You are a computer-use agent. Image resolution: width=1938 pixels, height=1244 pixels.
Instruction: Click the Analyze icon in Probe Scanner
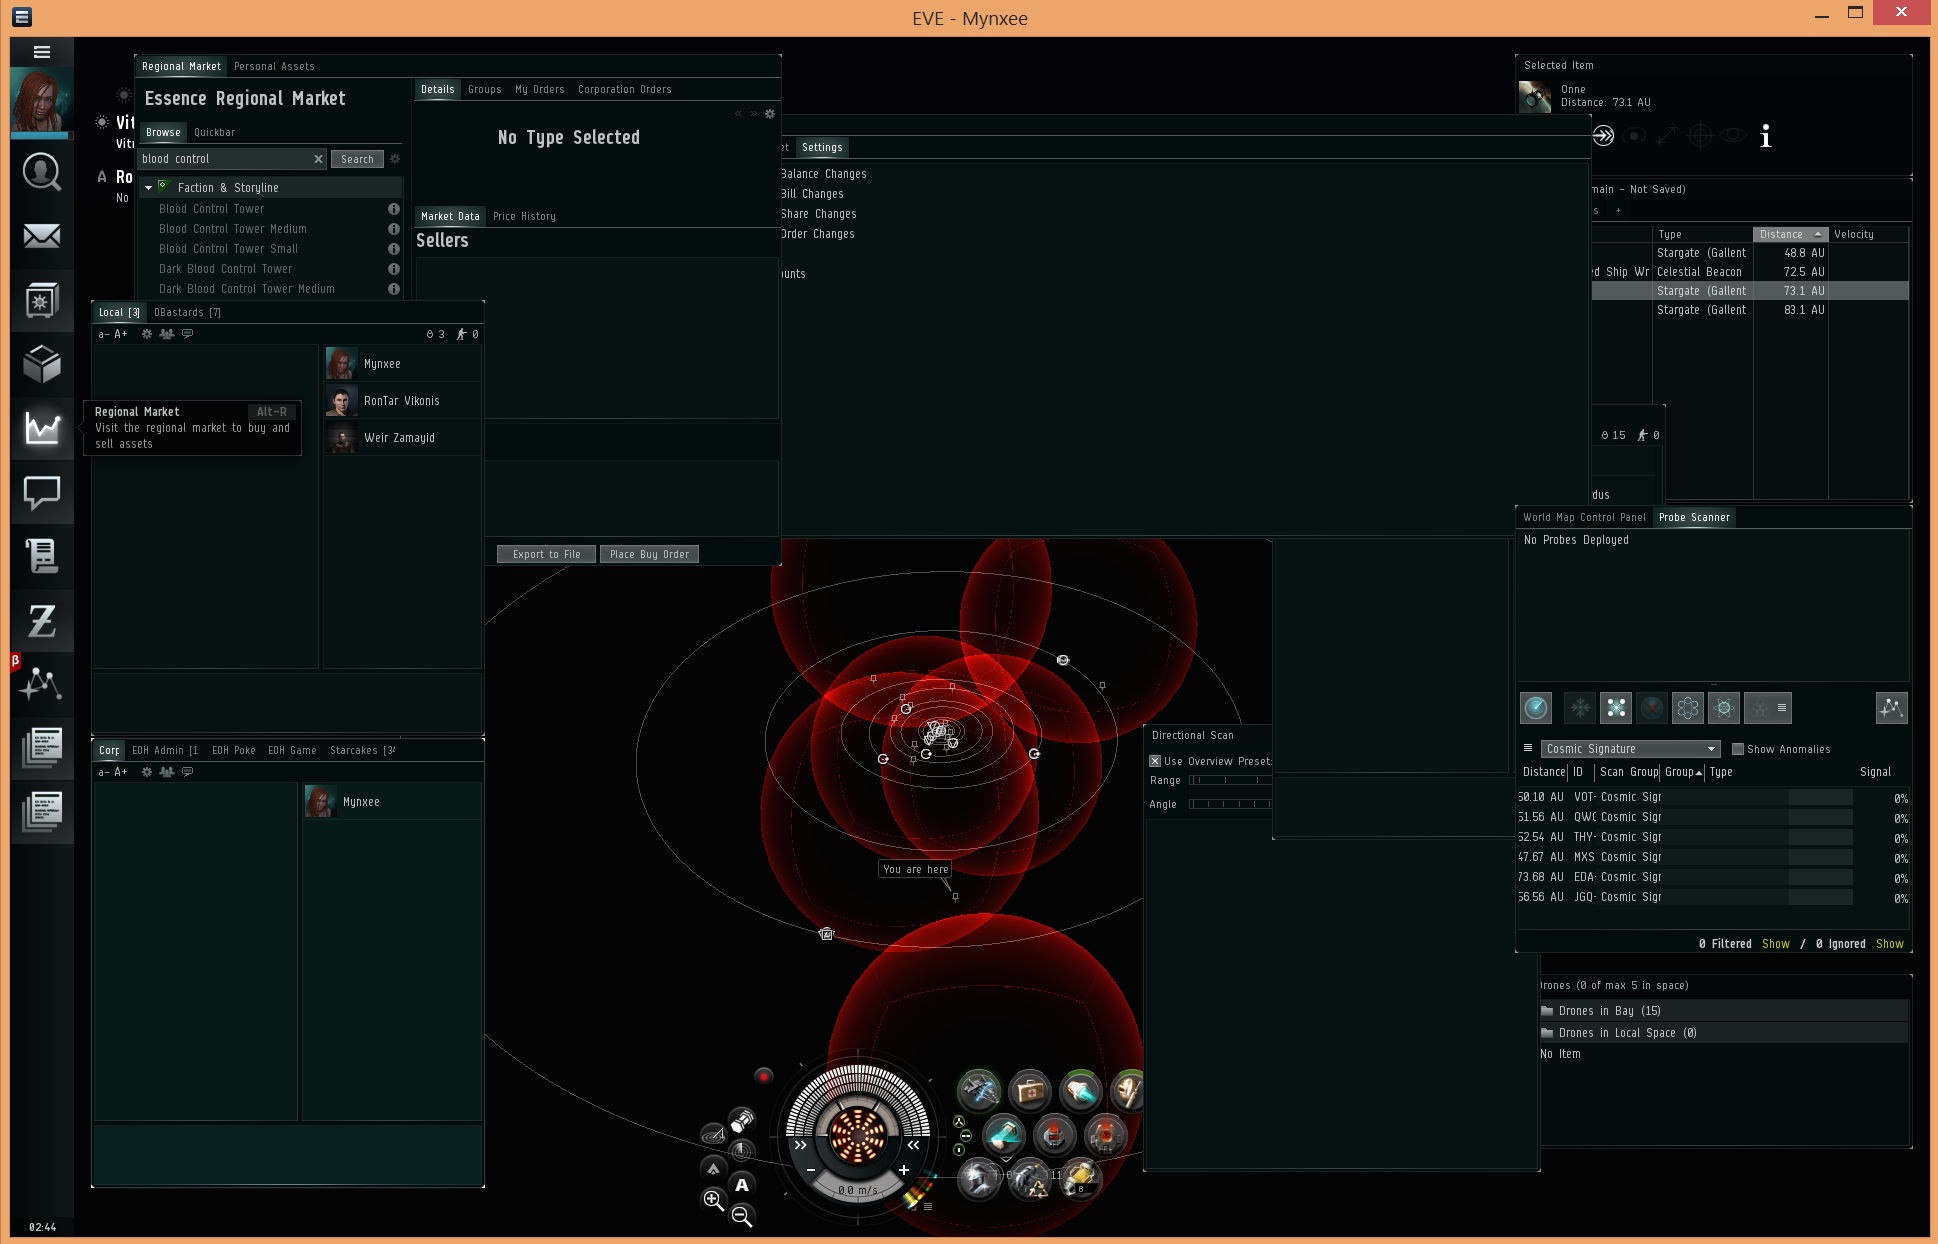[x=1535, y=708]
